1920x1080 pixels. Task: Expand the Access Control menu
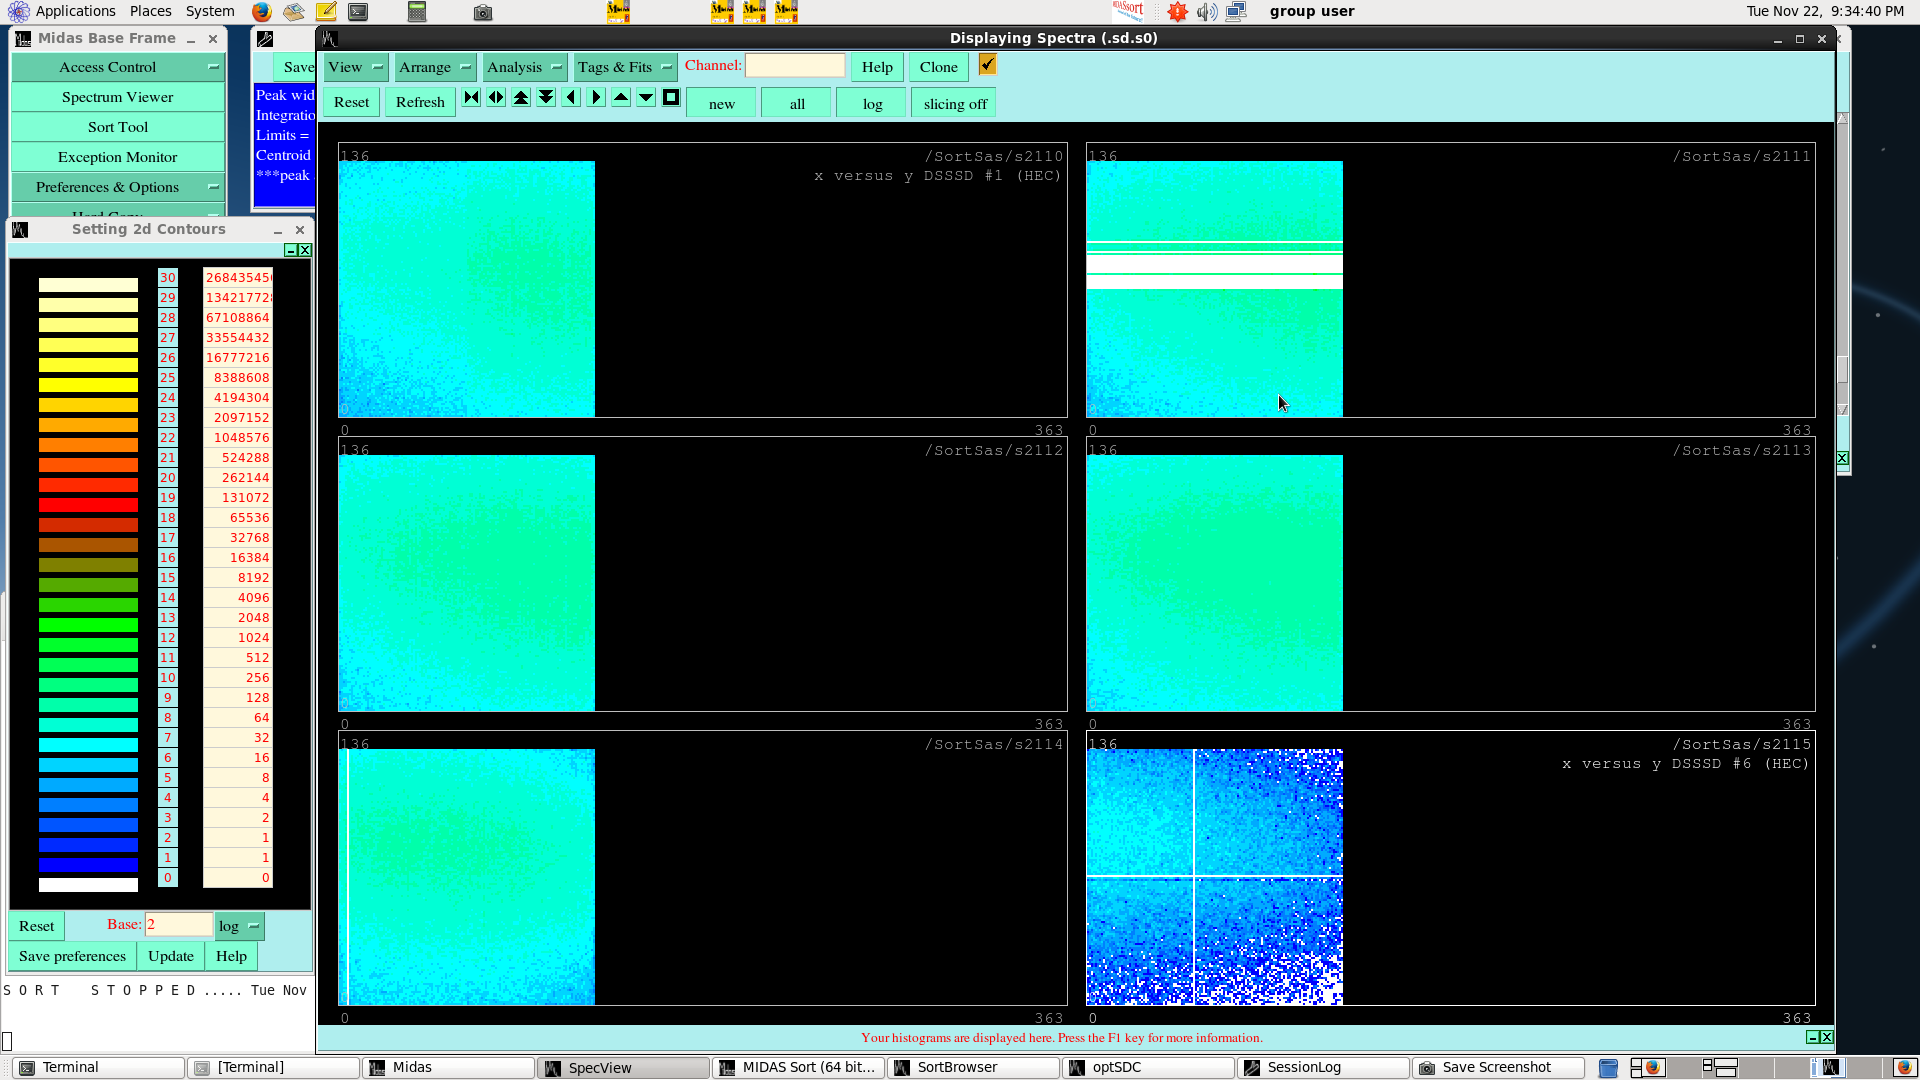(x=117, y=67)
